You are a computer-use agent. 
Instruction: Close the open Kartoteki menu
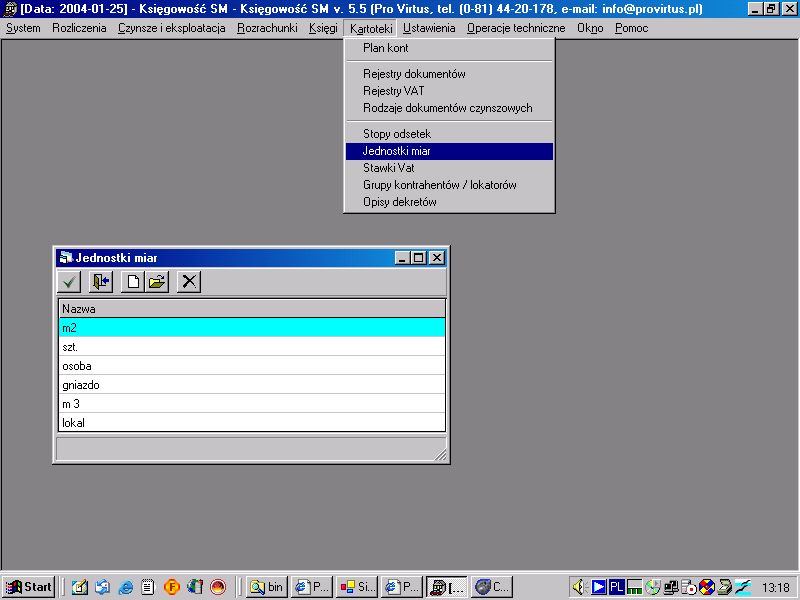pyautogui.click(x=371, y=28)
